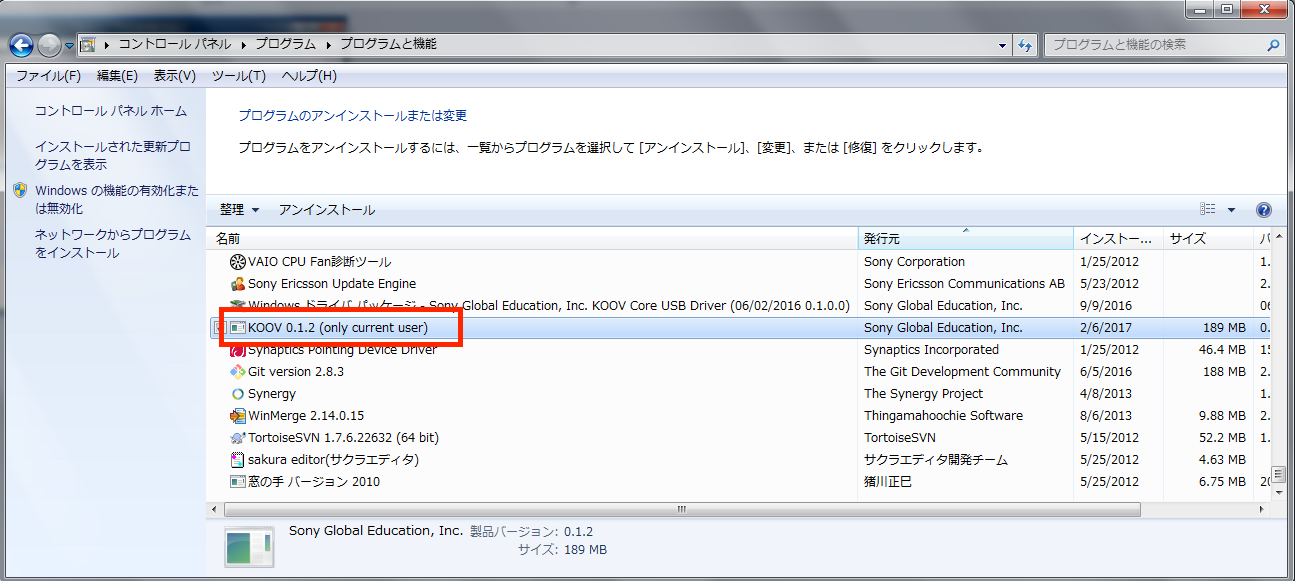Expand the arrow after コントロール パネル breadcrumb
This screenshot has height=581, width=1295.
click(x=243, y=45)
